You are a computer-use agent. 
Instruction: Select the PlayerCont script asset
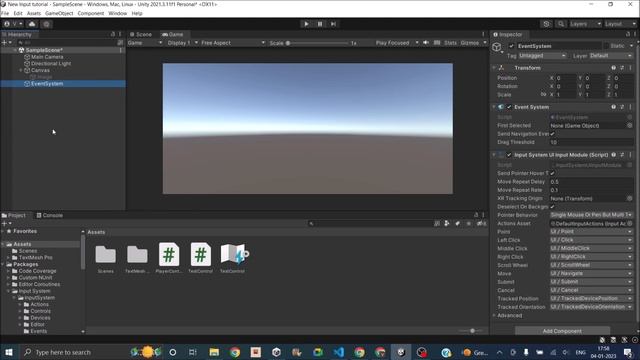tap(169, 257)
